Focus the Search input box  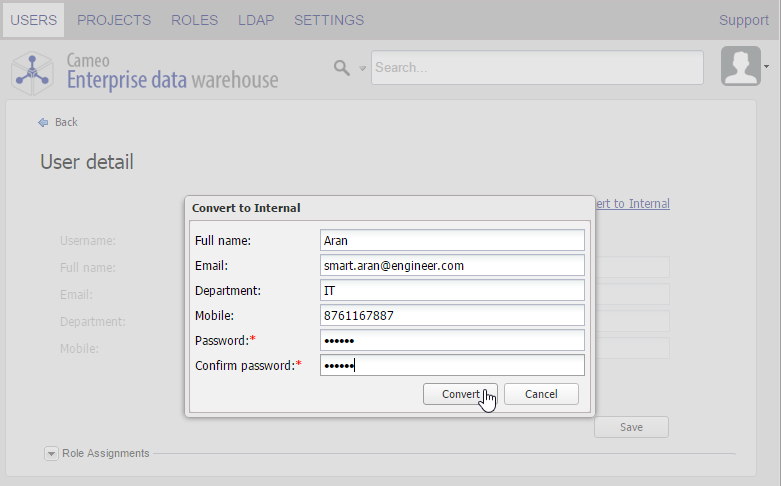click(537, 68)
